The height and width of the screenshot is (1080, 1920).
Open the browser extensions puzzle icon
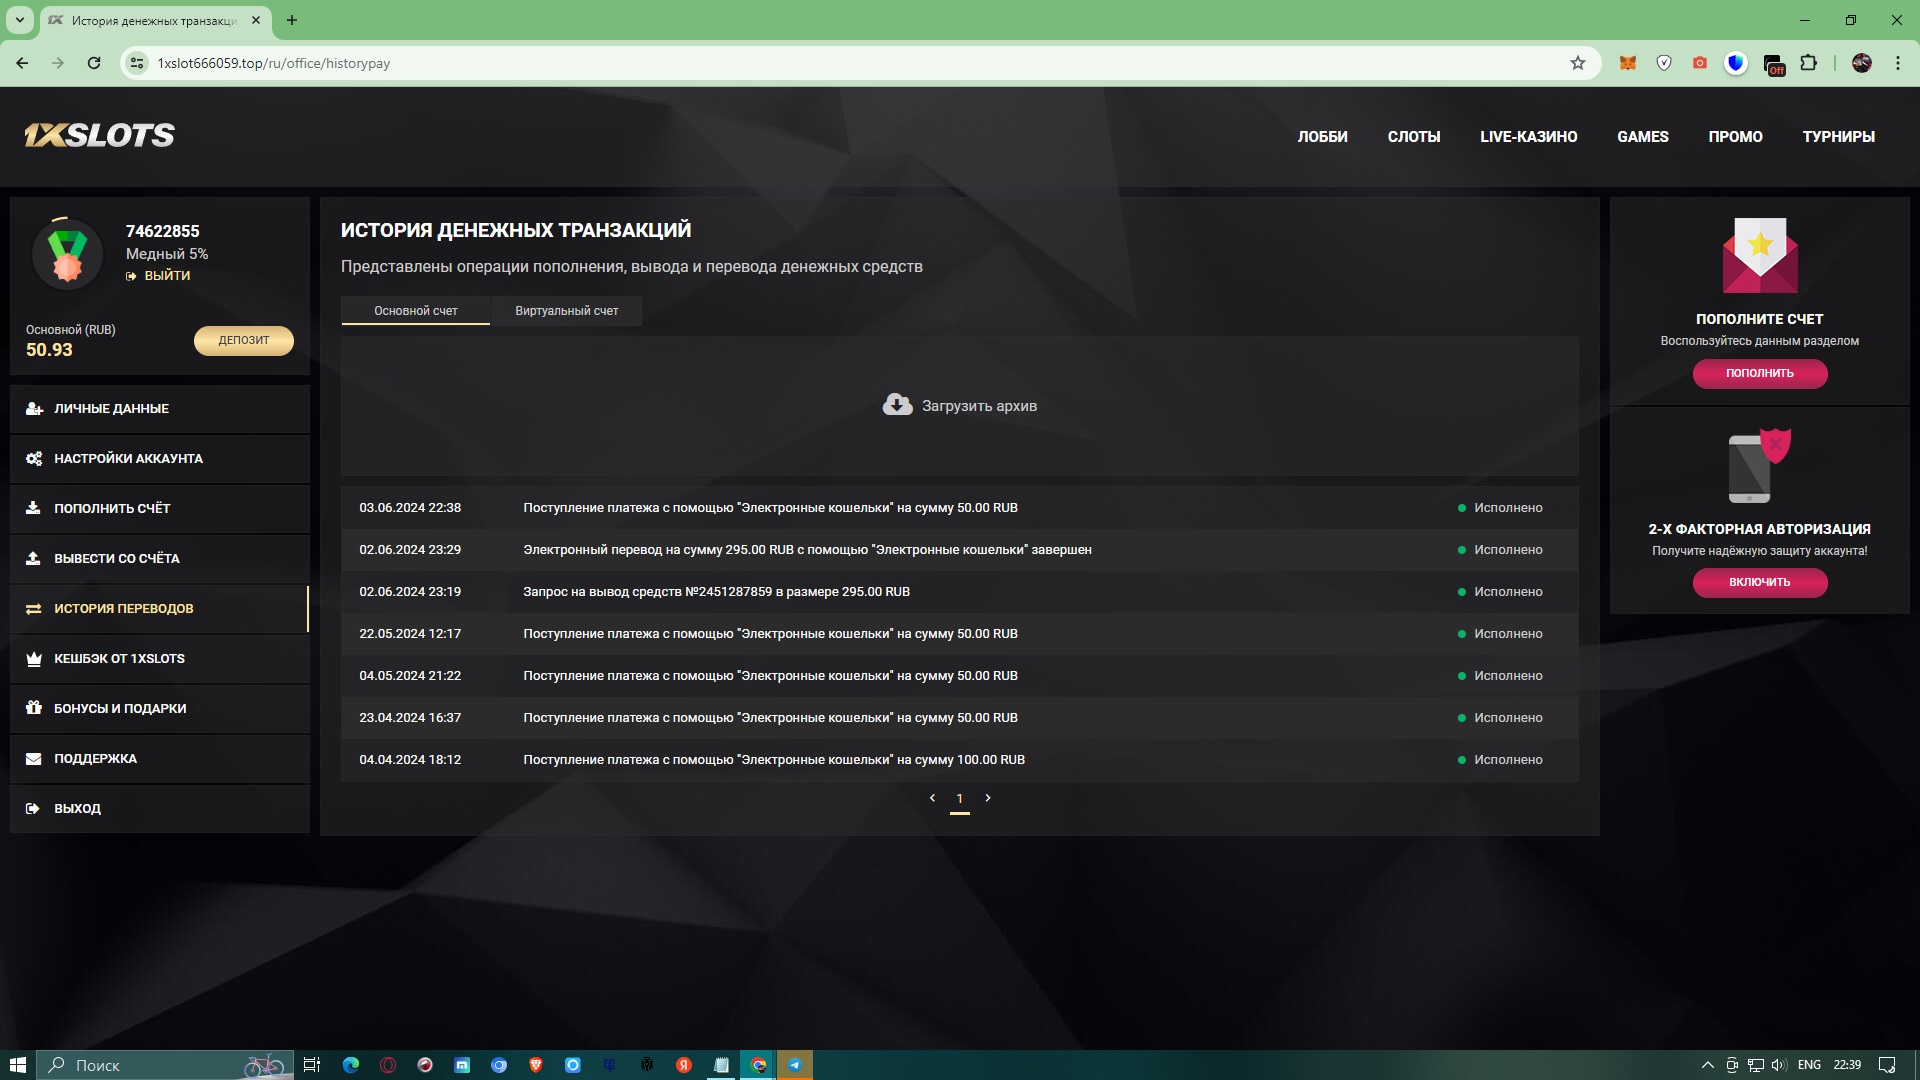pos(1808,63)
